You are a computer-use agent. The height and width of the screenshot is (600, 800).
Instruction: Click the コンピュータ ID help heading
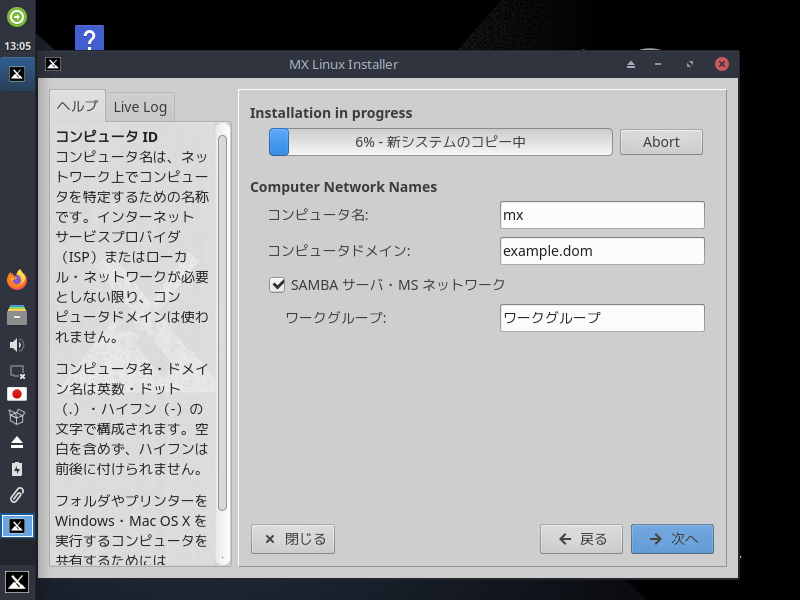[x=107, y=137]
